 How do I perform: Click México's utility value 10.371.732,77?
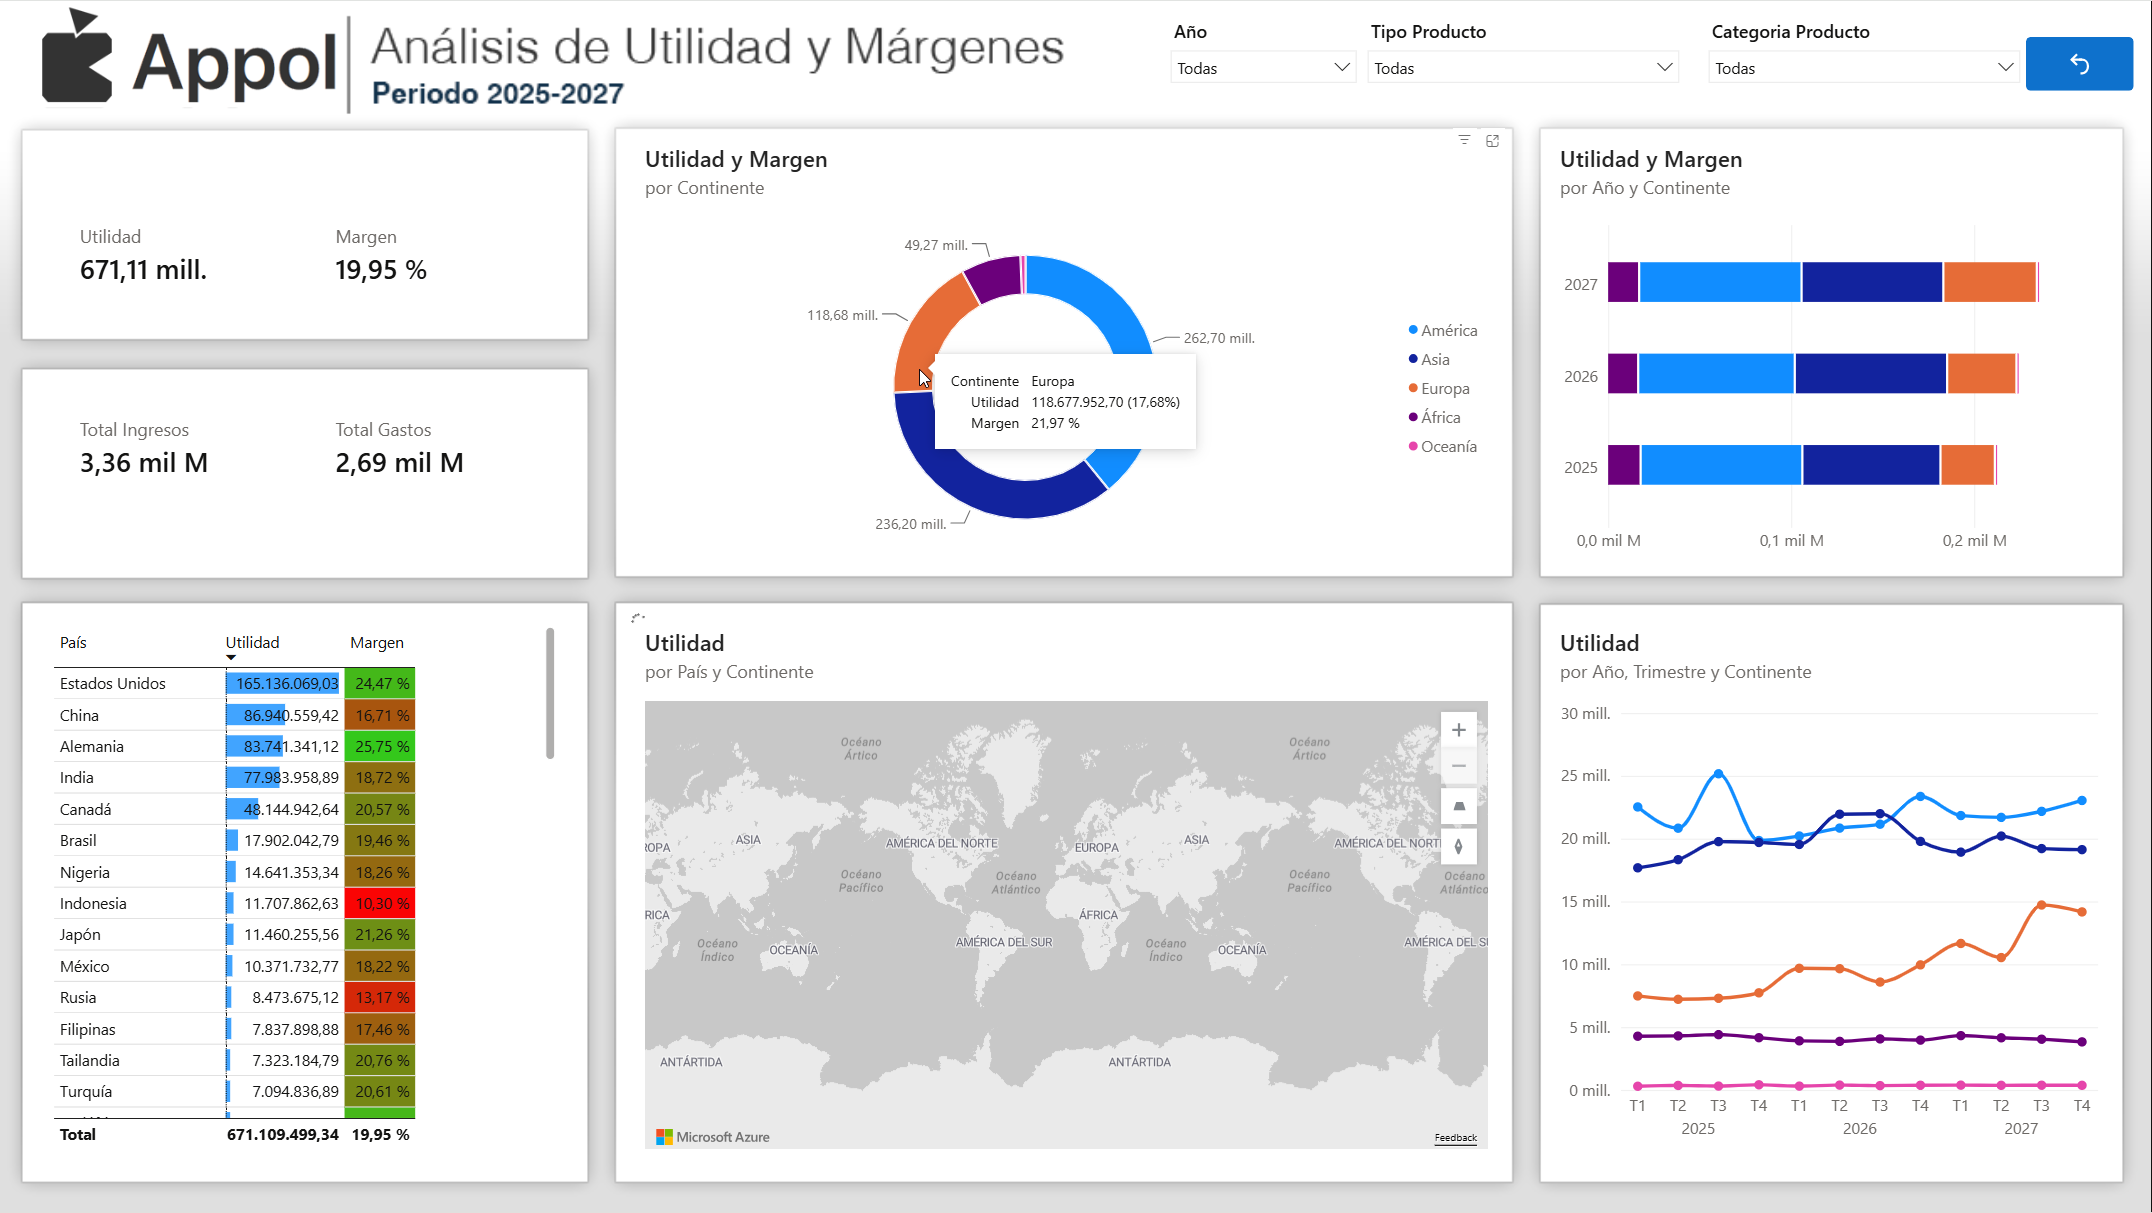[x=291, y=966]
